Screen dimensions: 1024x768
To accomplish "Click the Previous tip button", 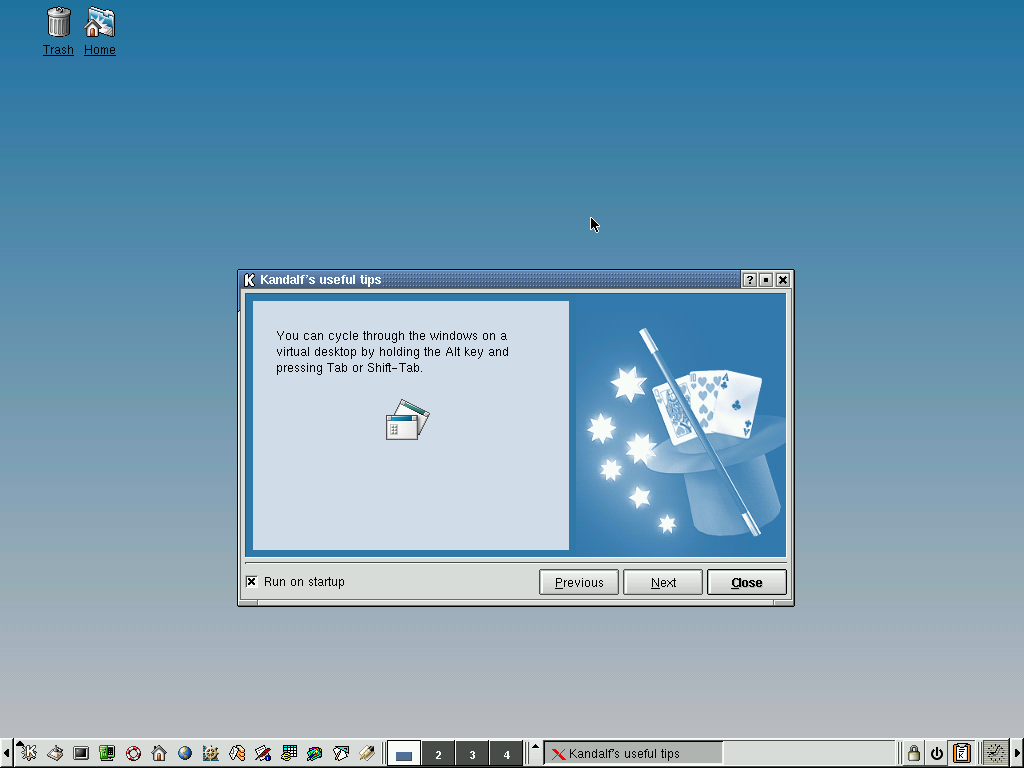I will pyautogui.click(x=579, y=582).
